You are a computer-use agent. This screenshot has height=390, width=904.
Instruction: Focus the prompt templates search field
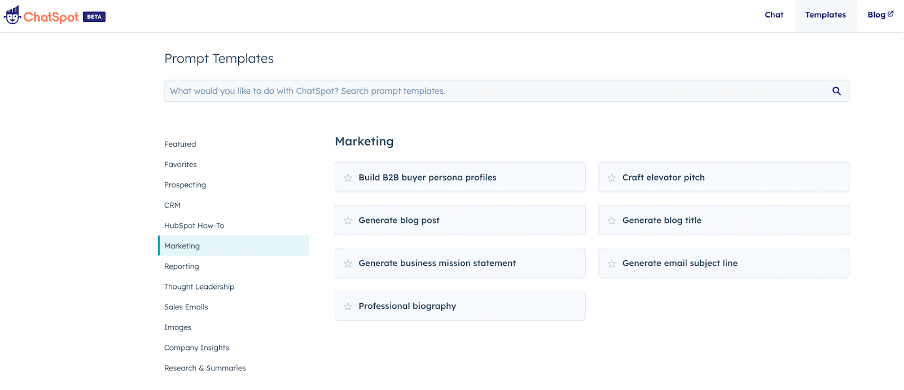point(506,91)
